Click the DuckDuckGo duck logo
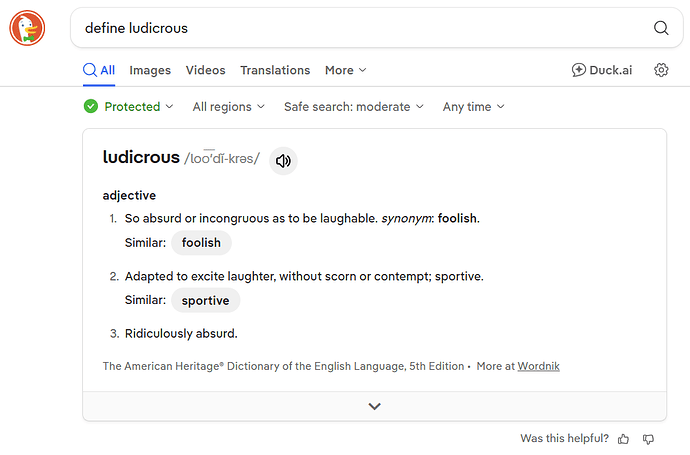This screenshot has width=690, height=455. pos(27,28)
